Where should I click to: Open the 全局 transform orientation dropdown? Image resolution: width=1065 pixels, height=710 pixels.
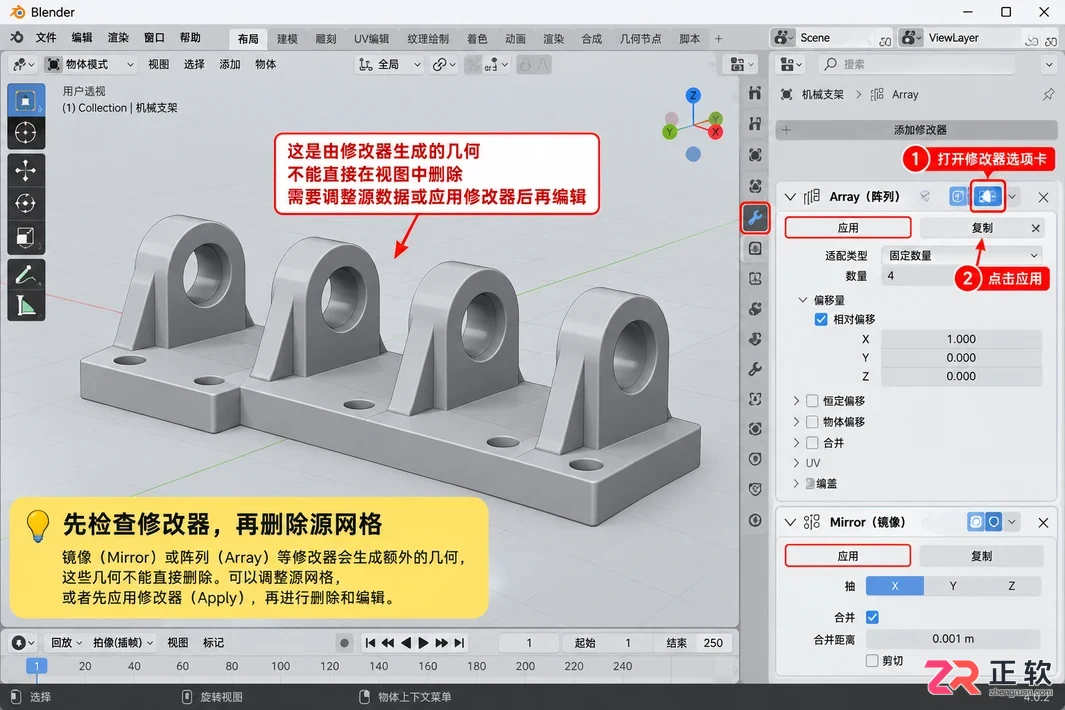[x=391, y=65]
